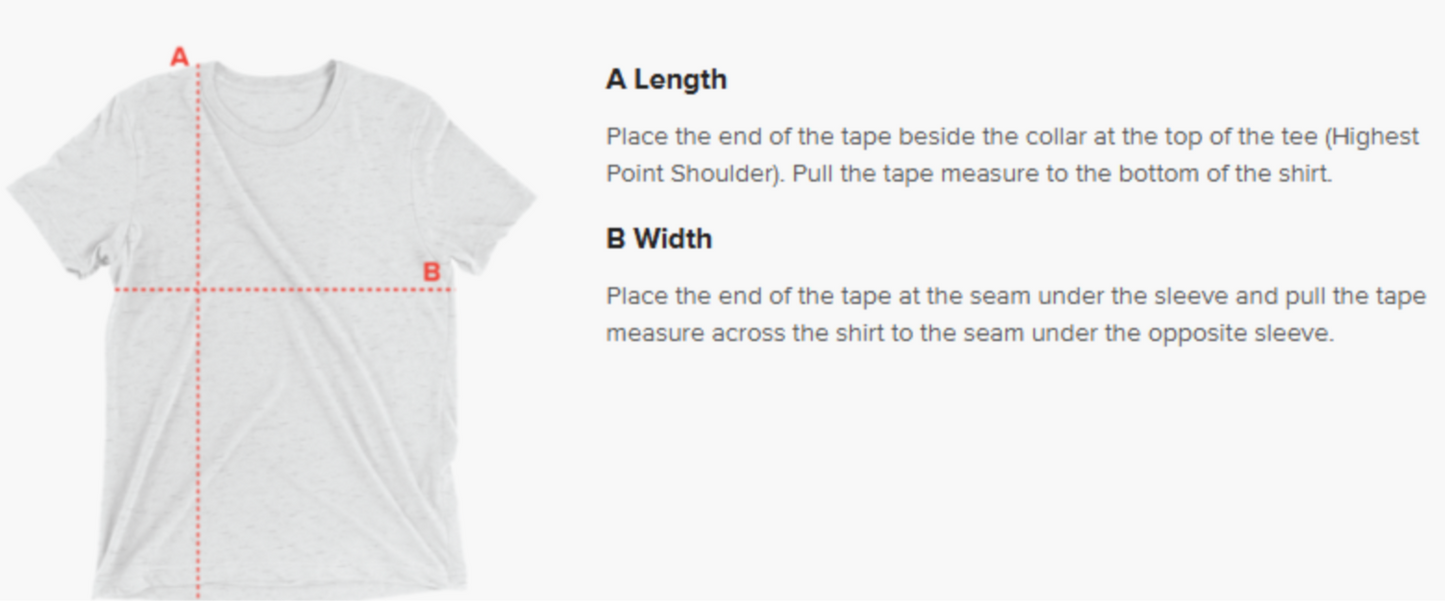Click the left end of the width line

[118, 290]
